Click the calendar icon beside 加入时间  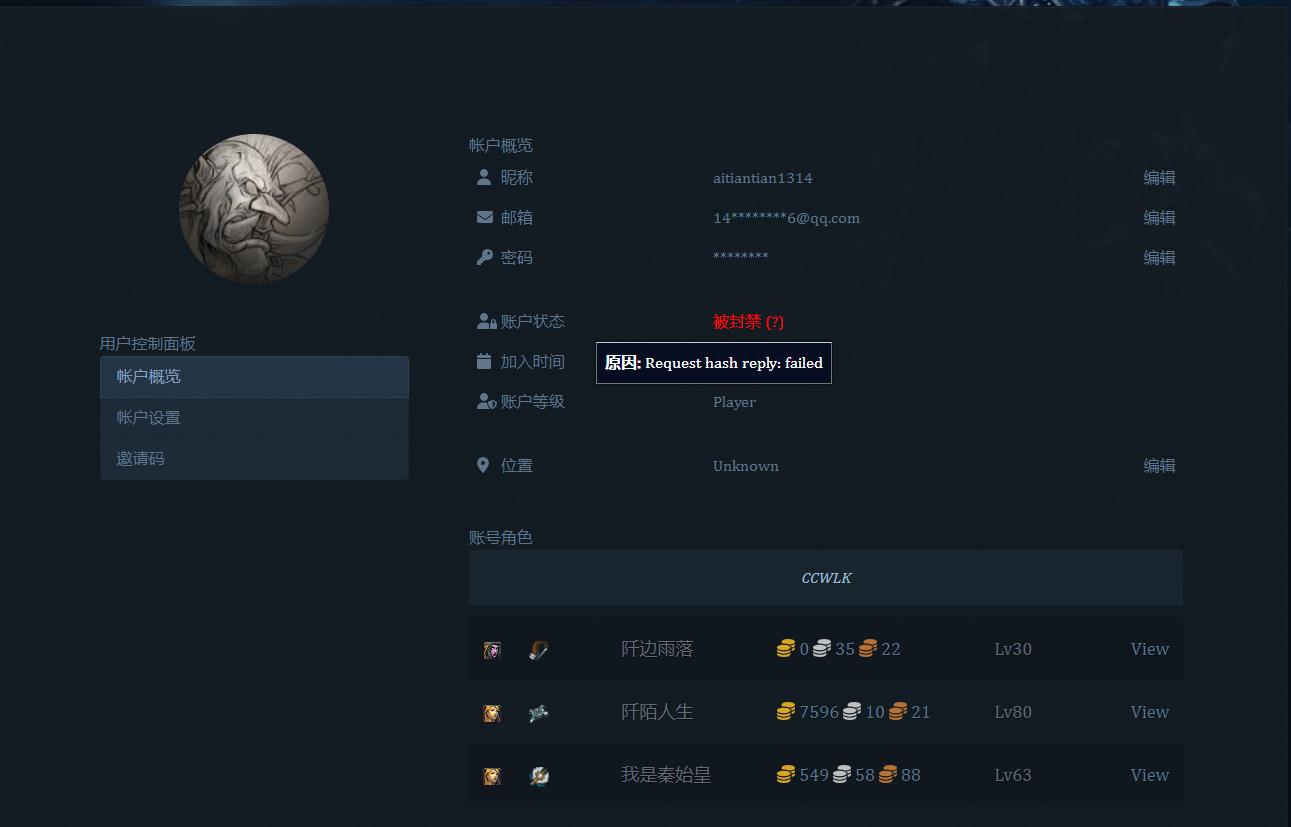483,361
